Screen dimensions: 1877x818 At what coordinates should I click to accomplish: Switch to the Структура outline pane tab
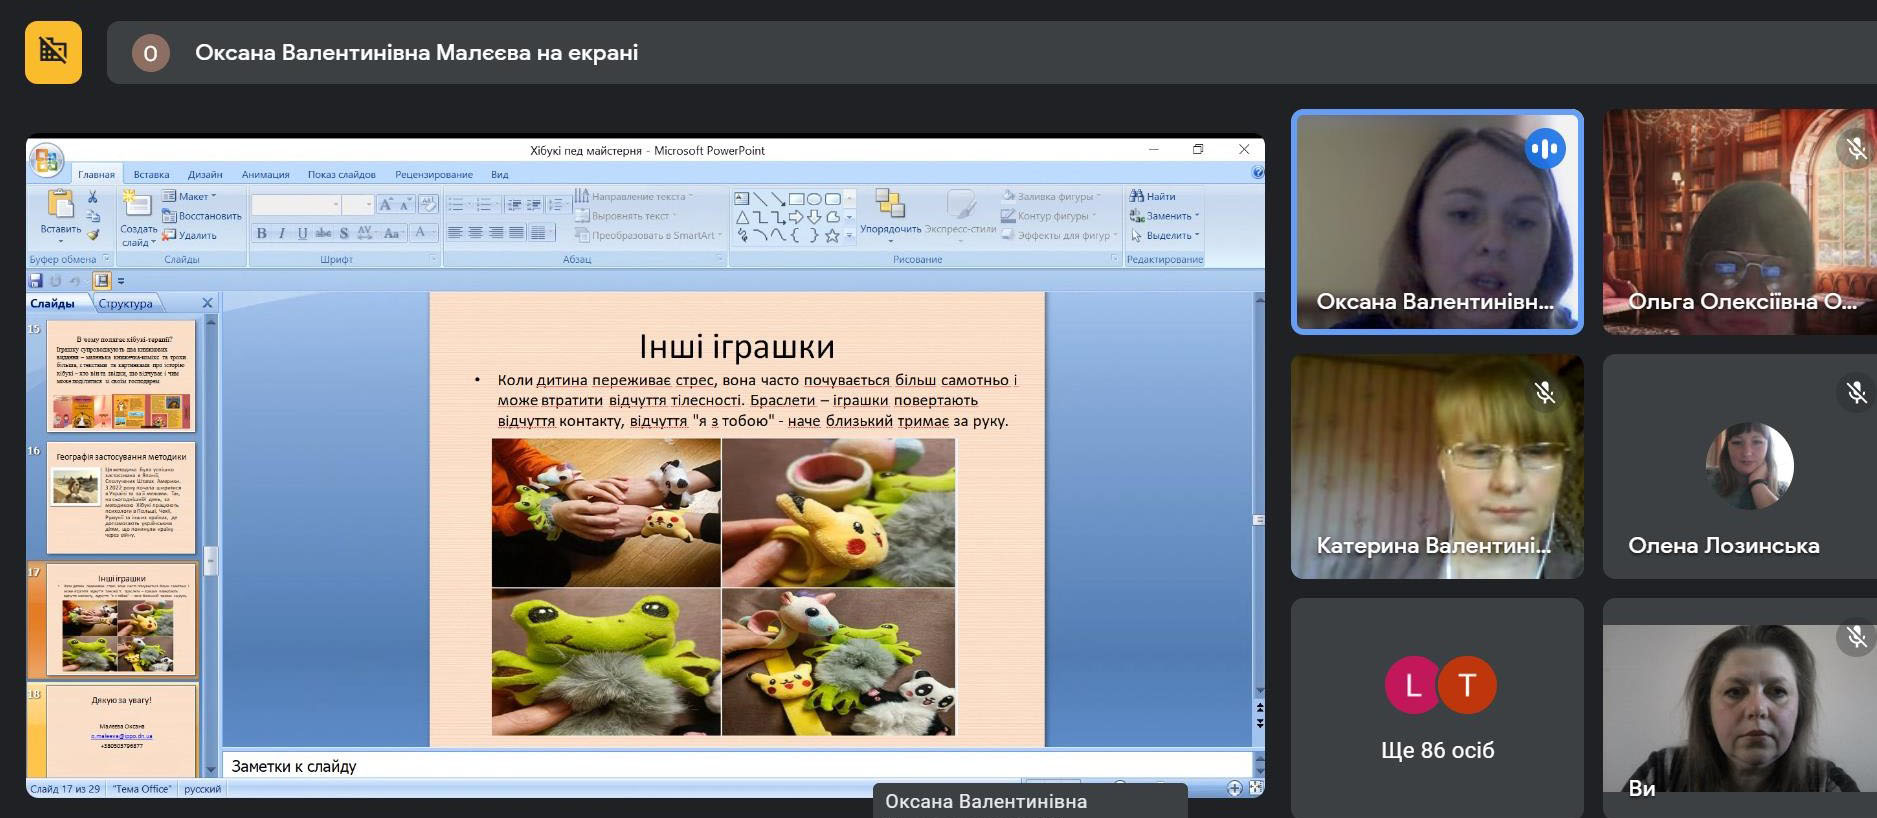[x=126, y=303]
